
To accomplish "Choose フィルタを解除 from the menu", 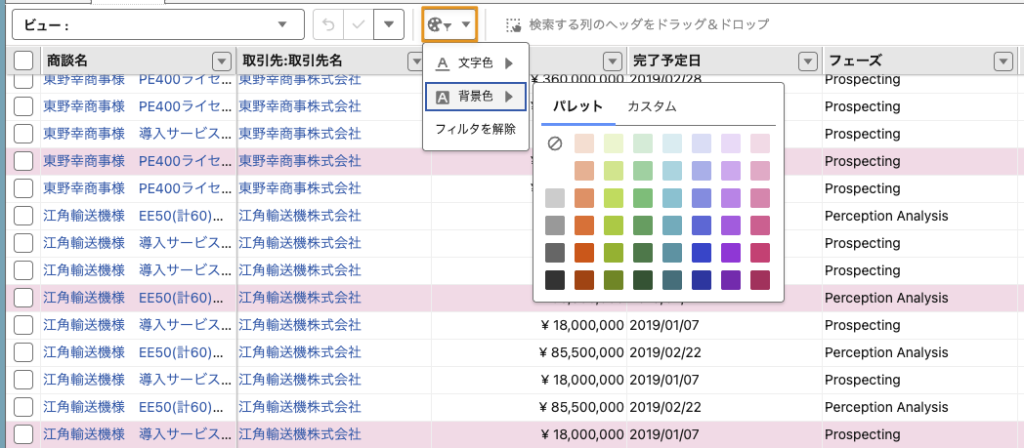I will click(x=474, y=129).
